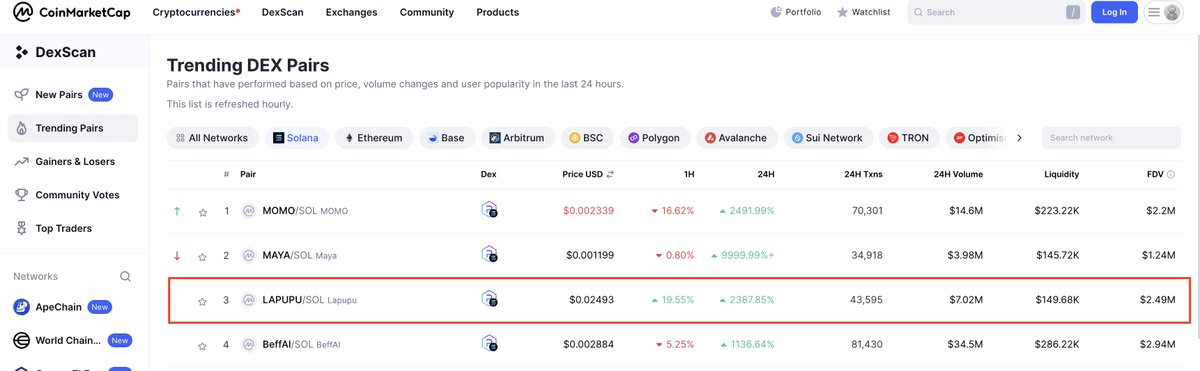This screenshot has width=1200, height=371.
Task: Open the DexScan menu
Action: 282,12
